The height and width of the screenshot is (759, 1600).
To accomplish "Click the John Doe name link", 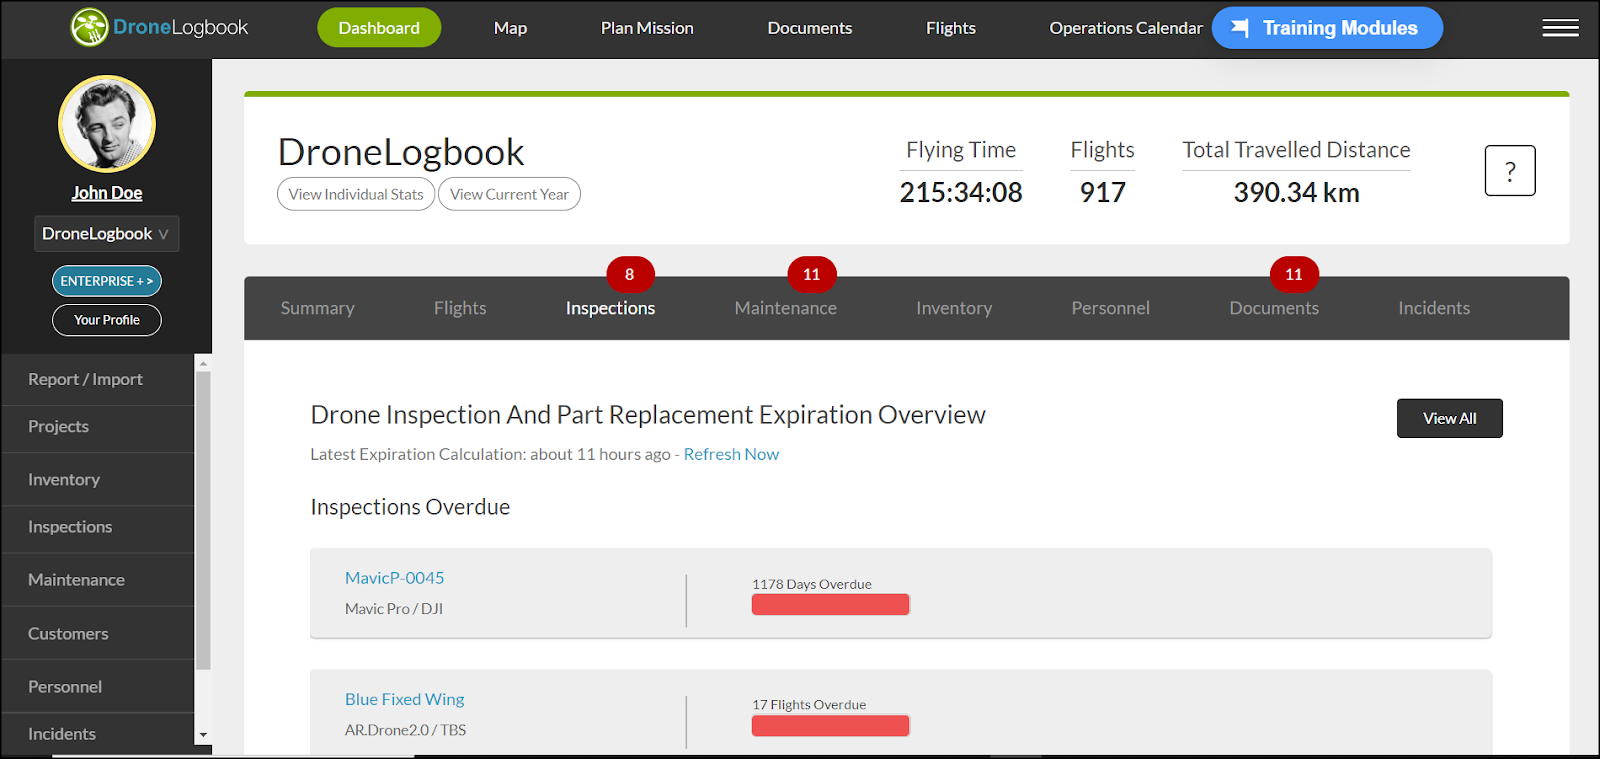I will [x=107, y=193].
